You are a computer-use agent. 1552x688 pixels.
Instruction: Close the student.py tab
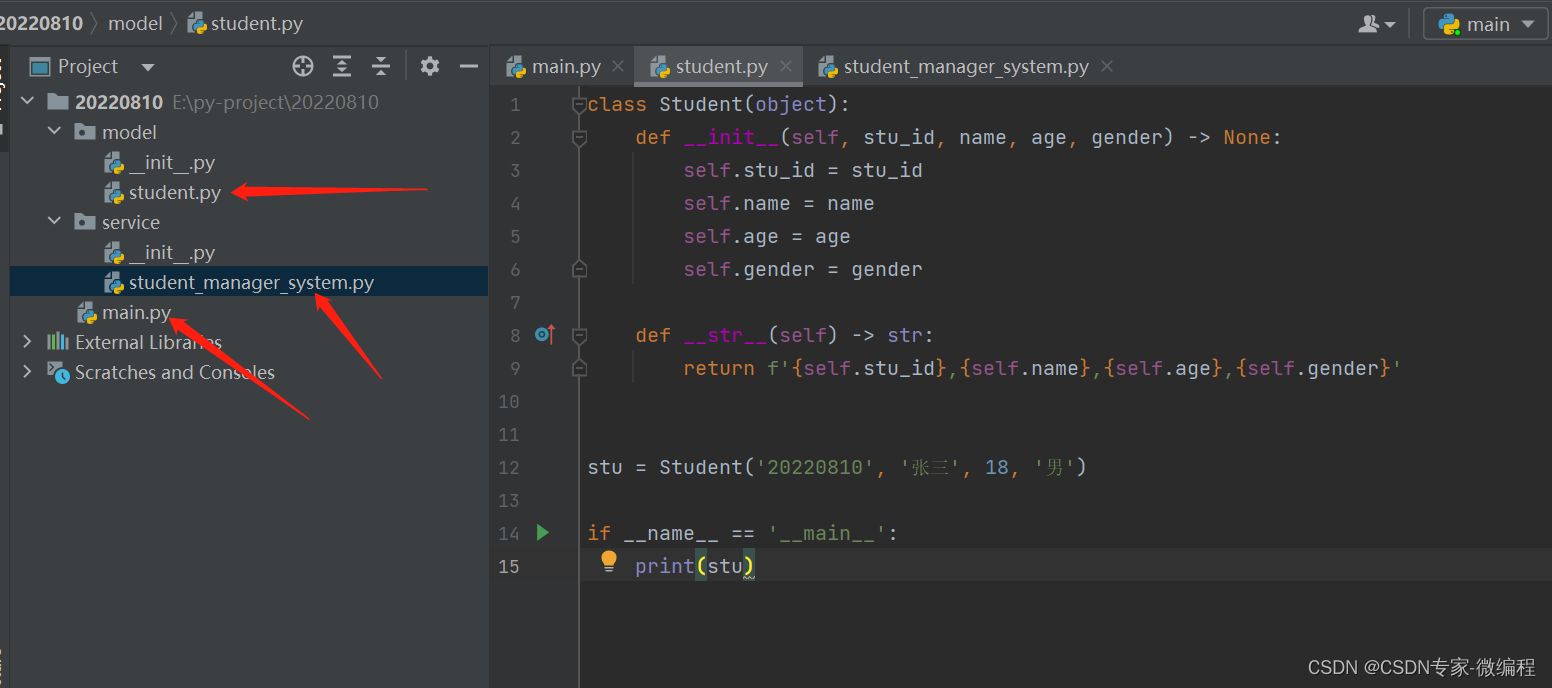coord(786,66)
